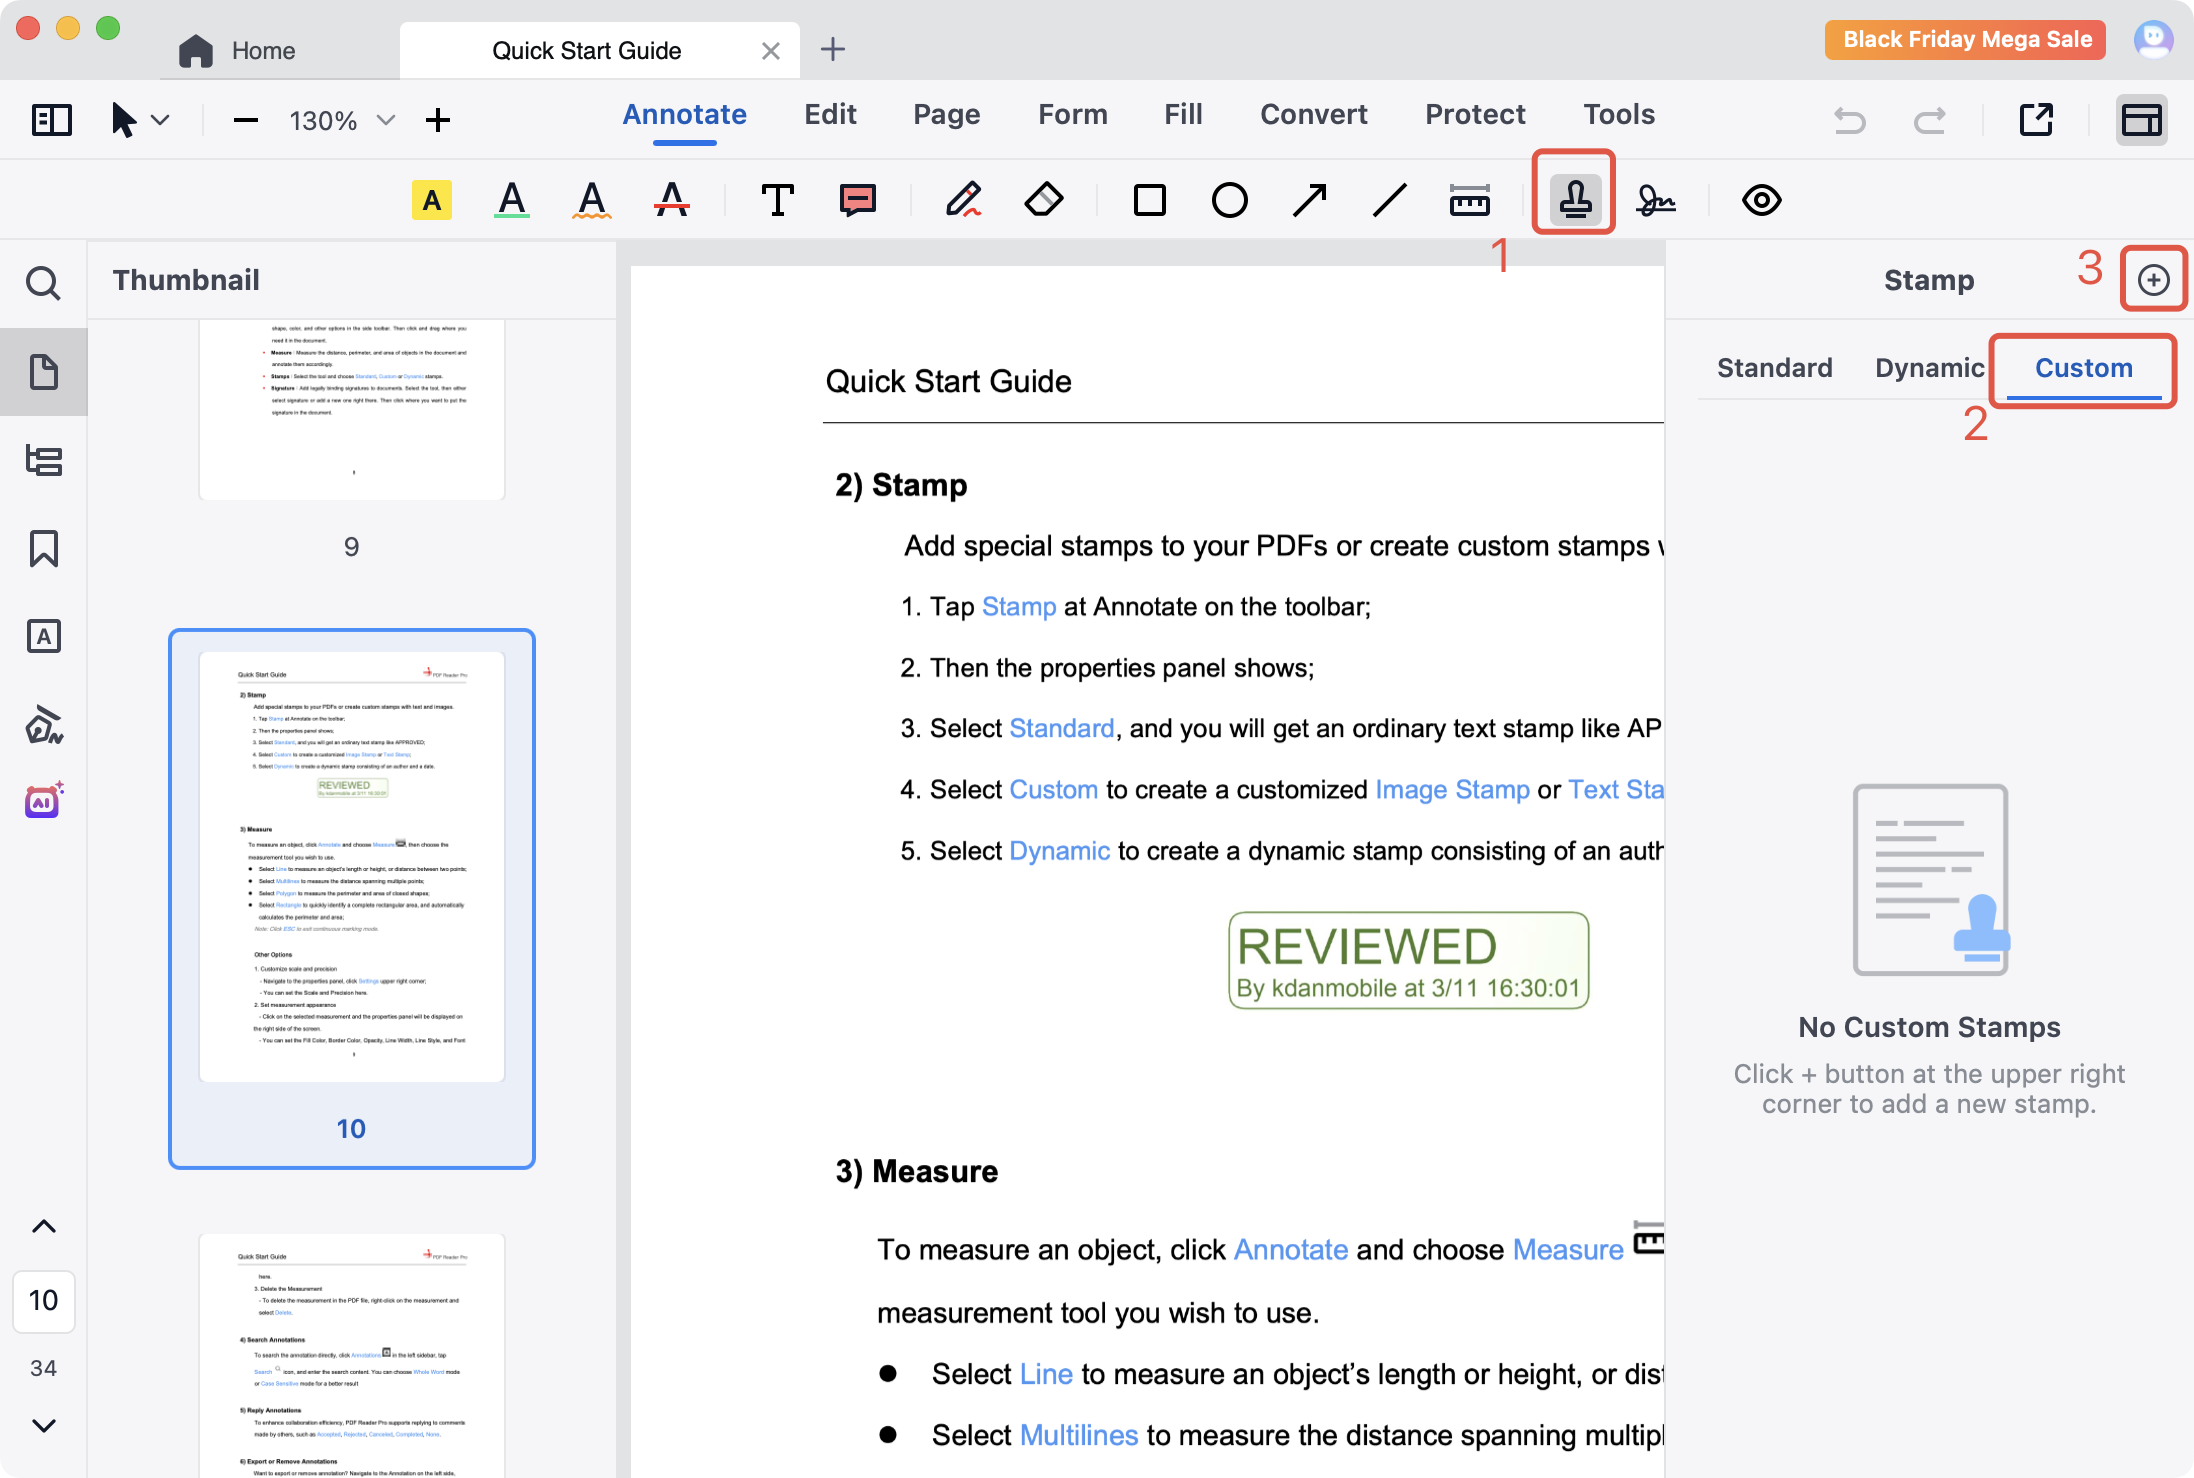The width and height of the screenshot is (2194, 1478).
Task: Choose the Eraser tool
Action: pyautogui.click(x=1044, y=199)
